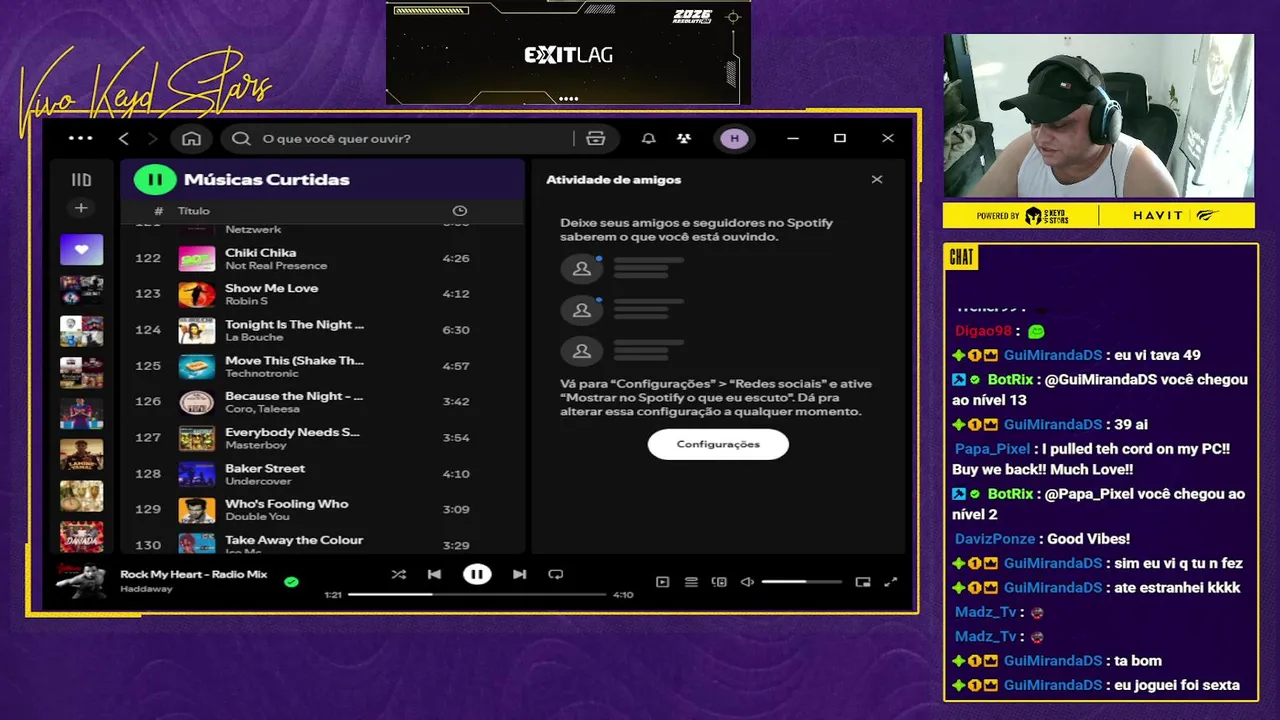Viewport: 1280px width, 720px height.
Task: Sort by the Título column header
Action: tap(194, 211)
